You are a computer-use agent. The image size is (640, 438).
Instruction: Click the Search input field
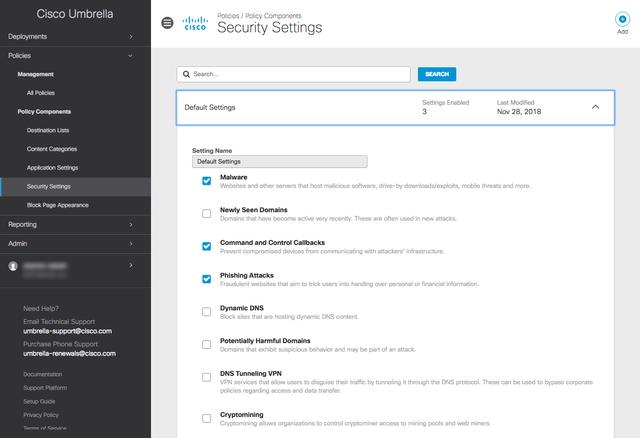(293, 74)
